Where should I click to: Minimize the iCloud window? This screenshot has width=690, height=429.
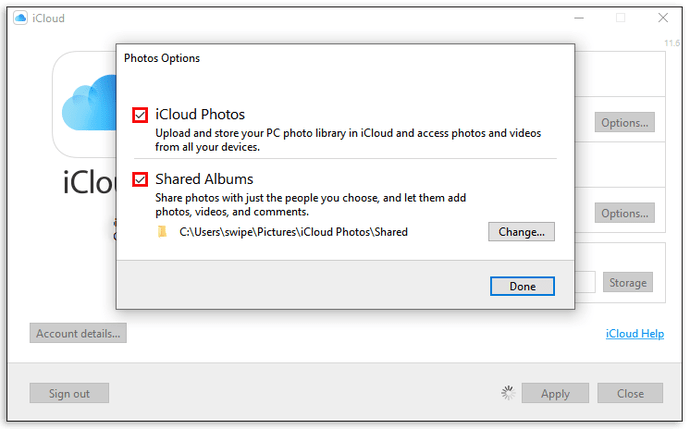coord(579,18)
